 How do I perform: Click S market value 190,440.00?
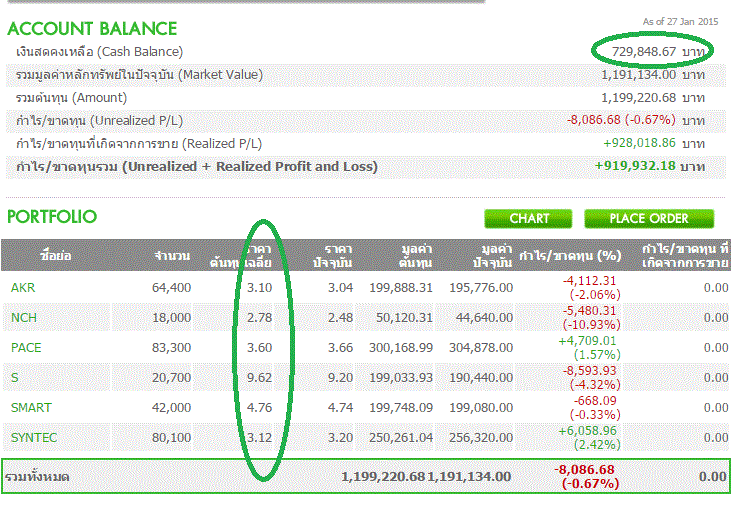[x=481, y=377]
